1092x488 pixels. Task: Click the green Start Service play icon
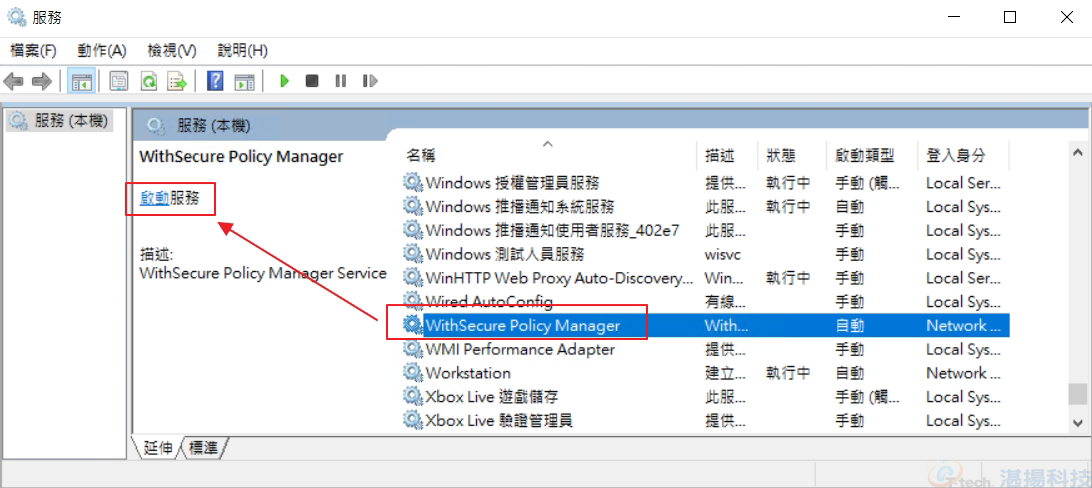coord(283,81)
